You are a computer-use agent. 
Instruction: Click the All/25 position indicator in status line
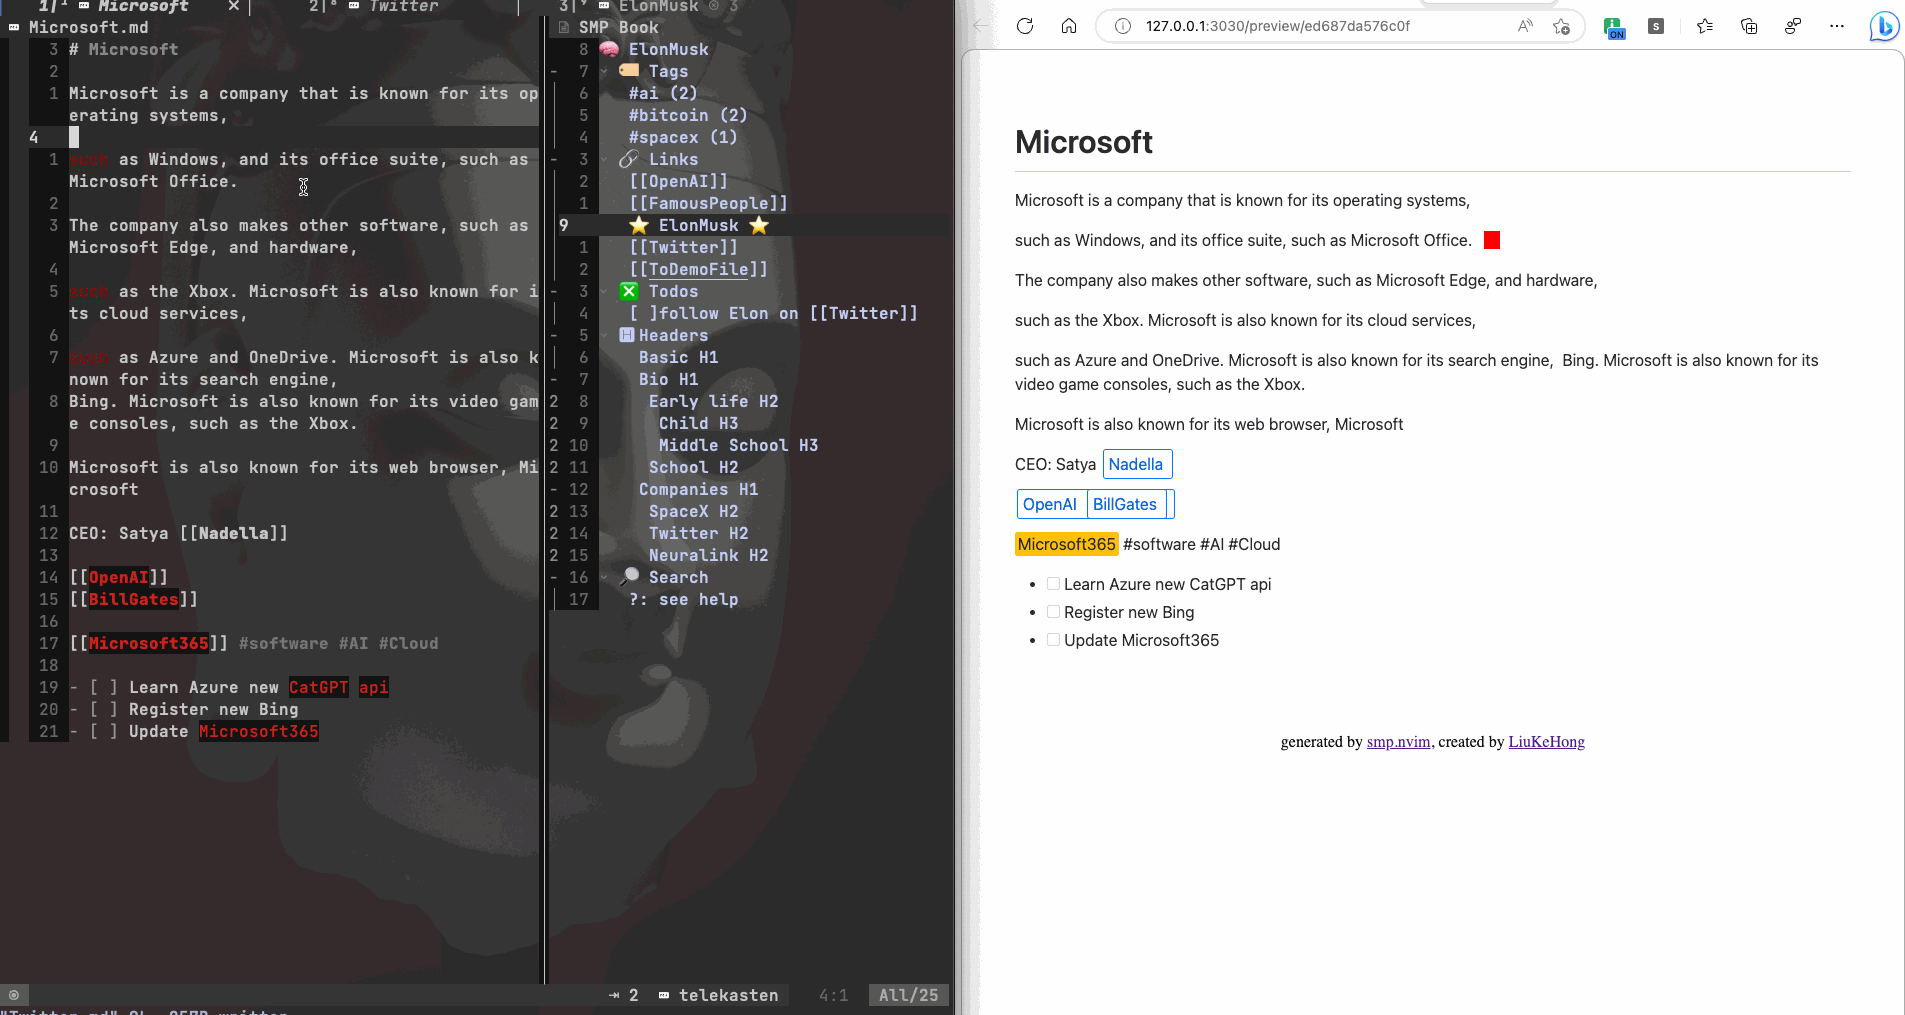click(x=908, y=995)
